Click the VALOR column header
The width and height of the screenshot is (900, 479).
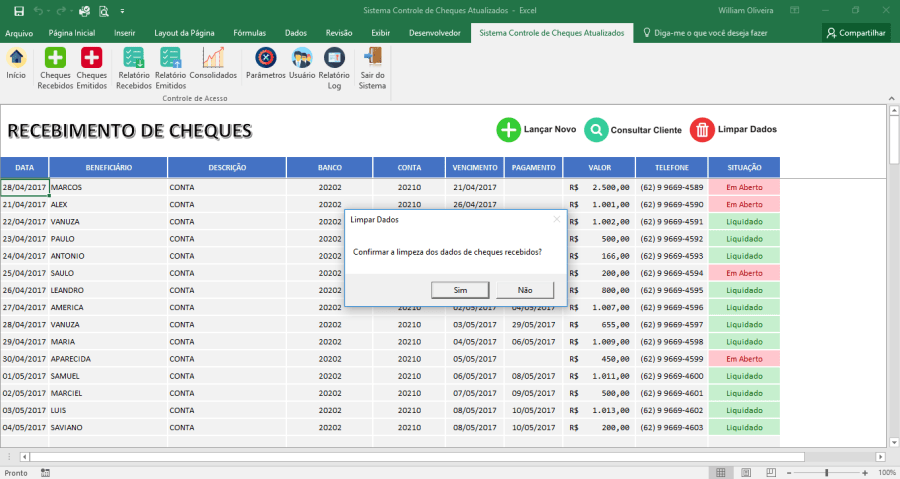[x=599, y=168]
